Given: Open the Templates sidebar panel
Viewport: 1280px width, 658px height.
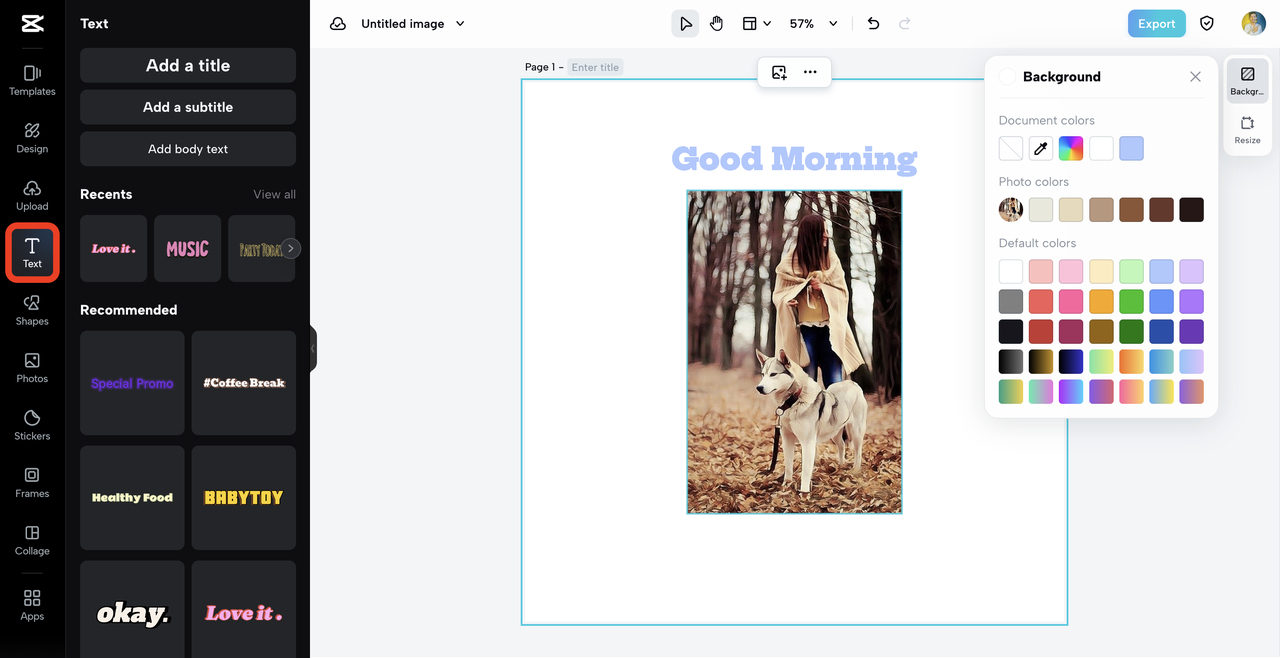Looking at the screenshot, I should (32, 80).
